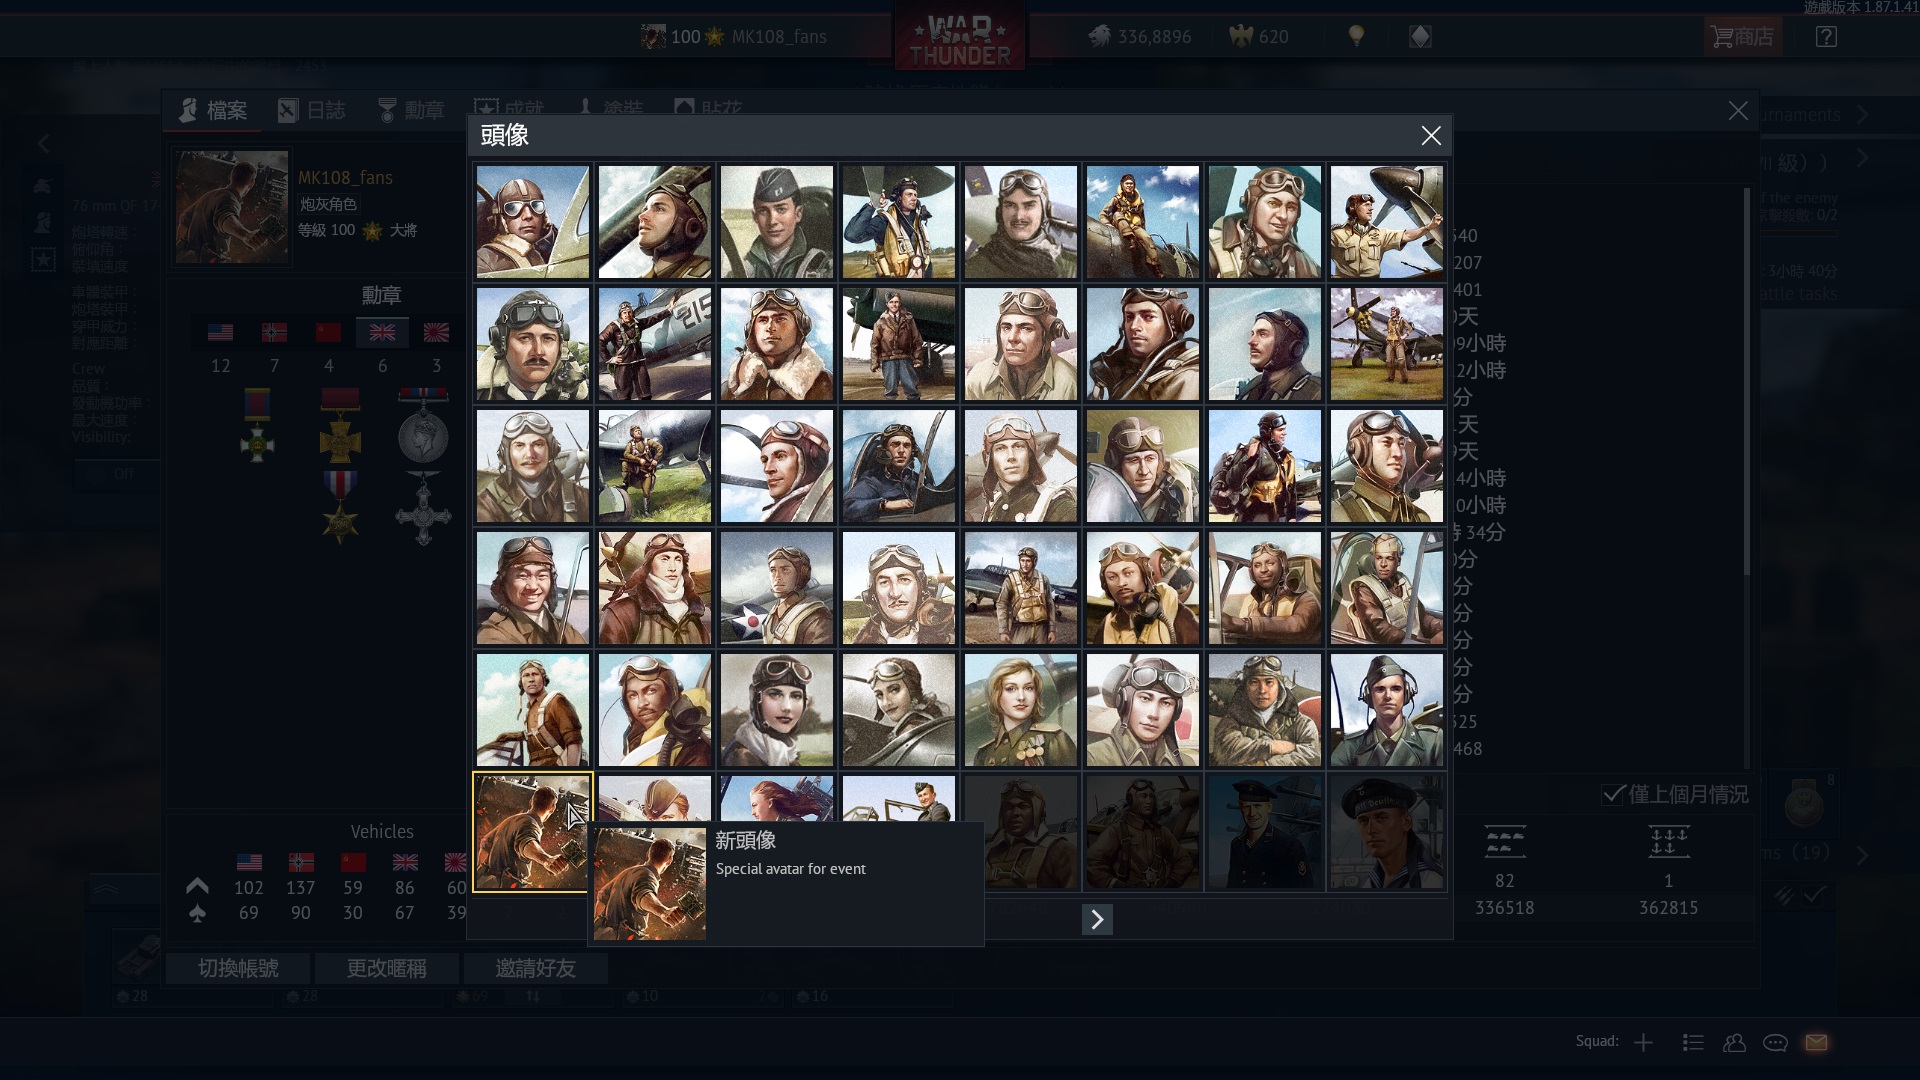Close the avatar selection dialog

click(x=1431, y=135)
